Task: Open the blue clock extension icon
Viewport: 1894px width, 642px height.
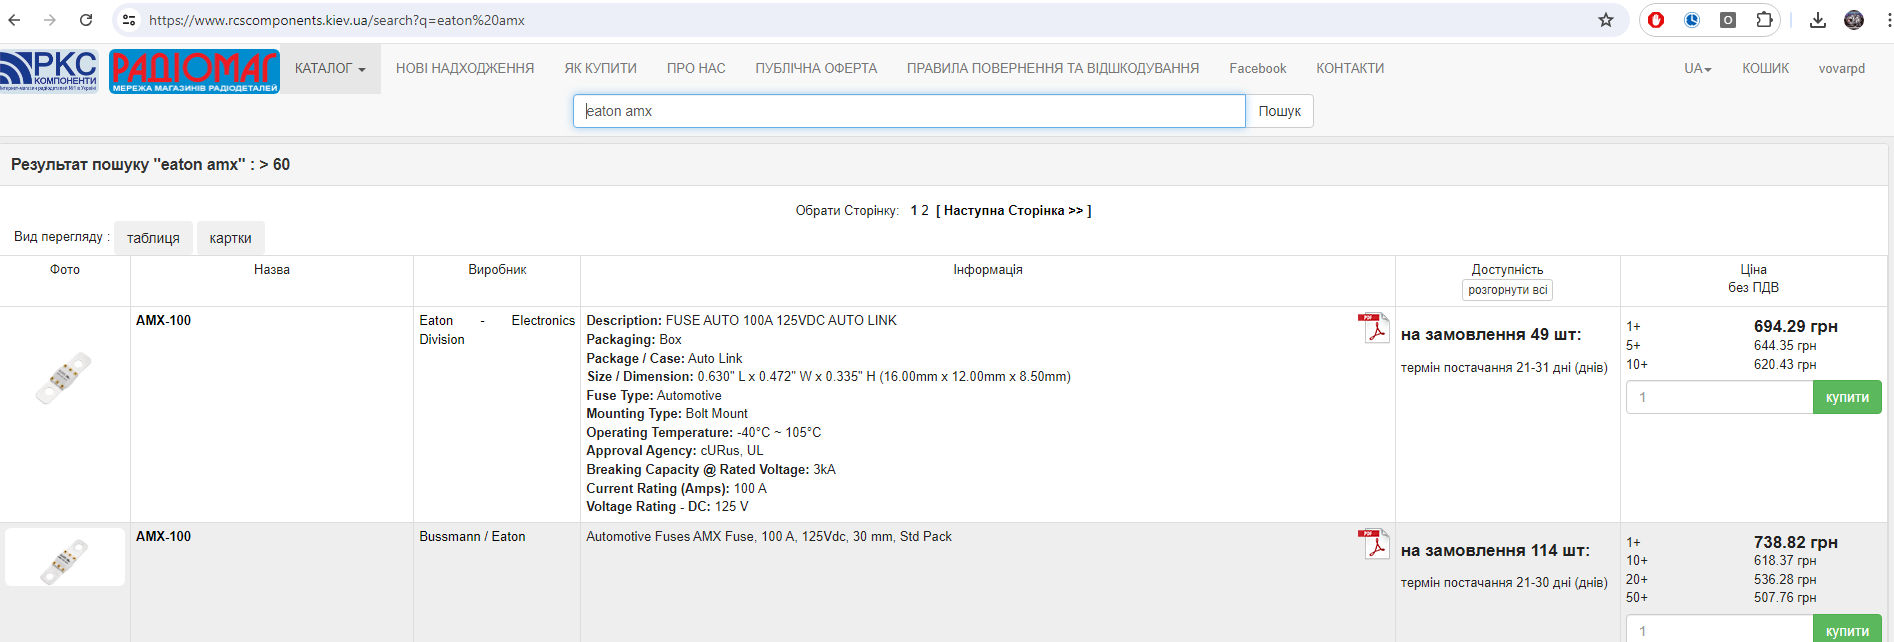Action: (x=1692, y=20)
